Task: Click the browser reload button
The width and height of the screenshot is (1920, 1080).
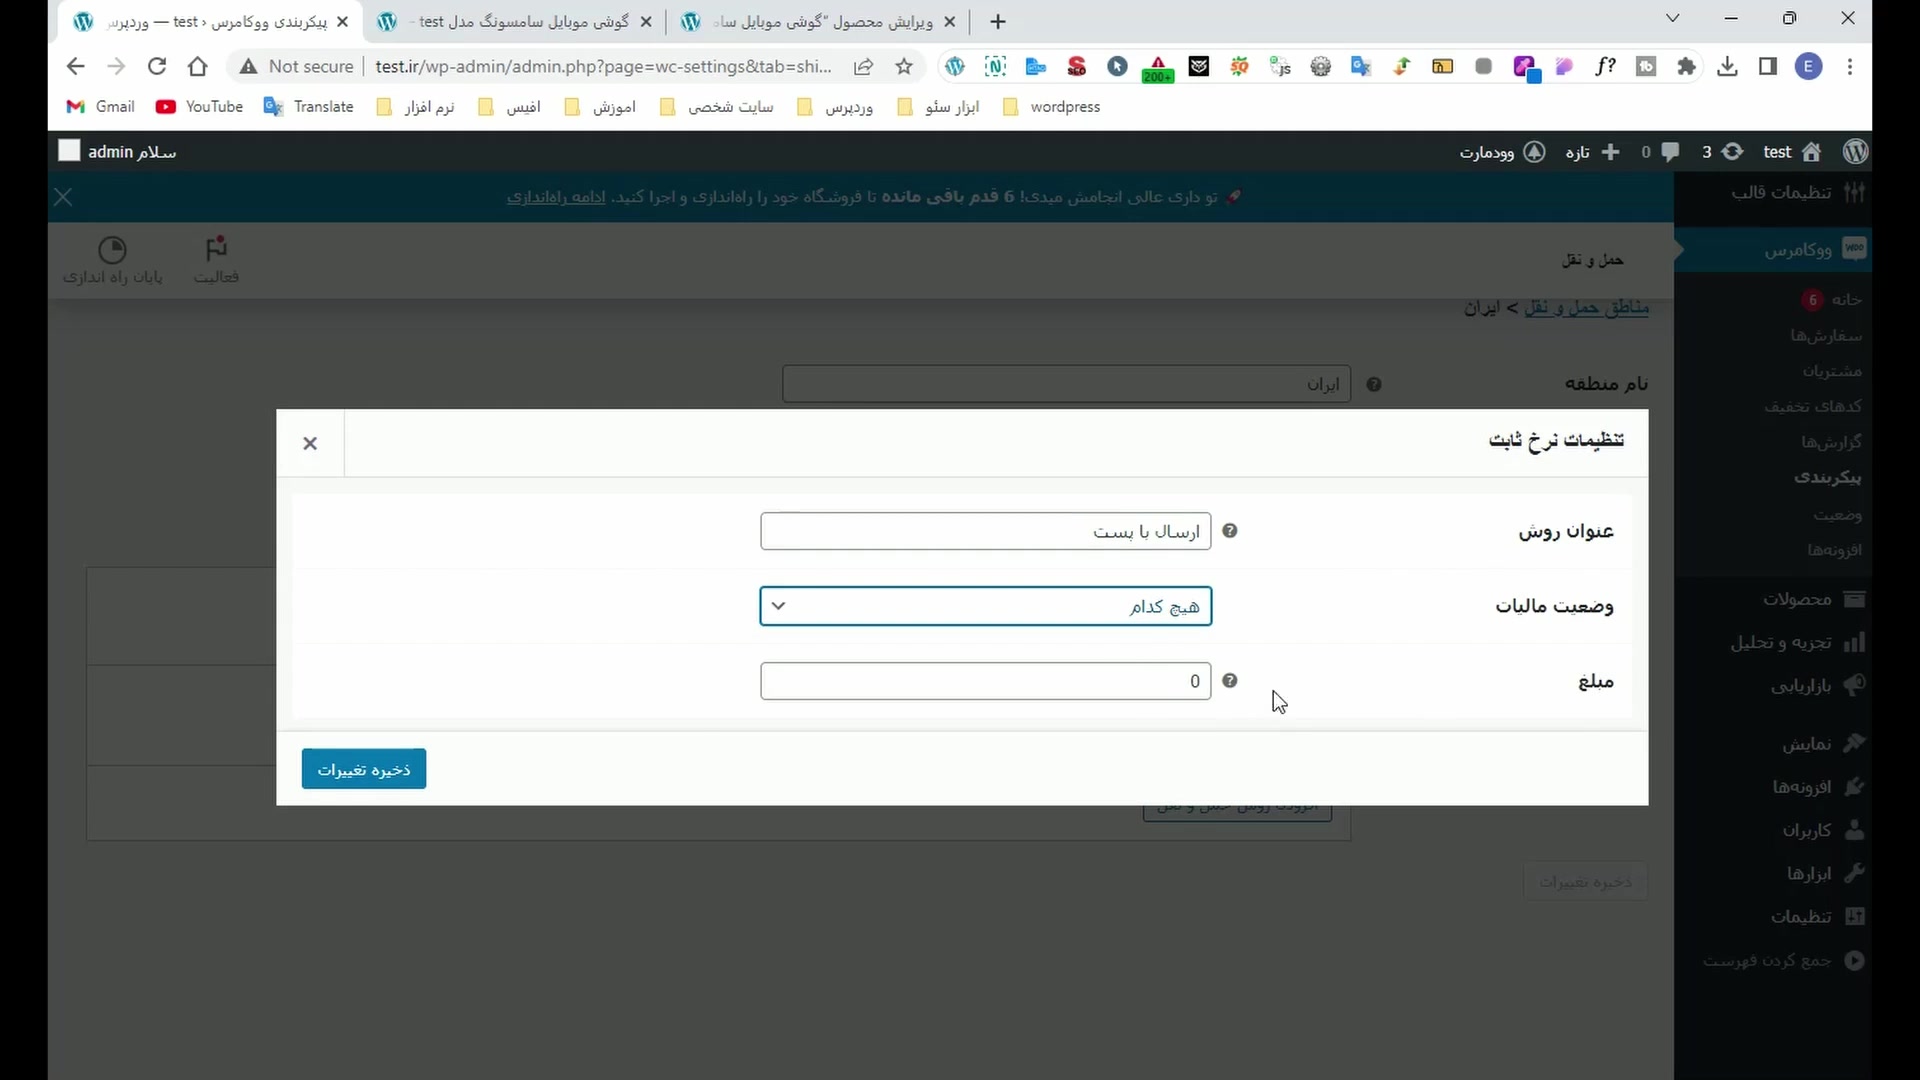Action: 157,67
